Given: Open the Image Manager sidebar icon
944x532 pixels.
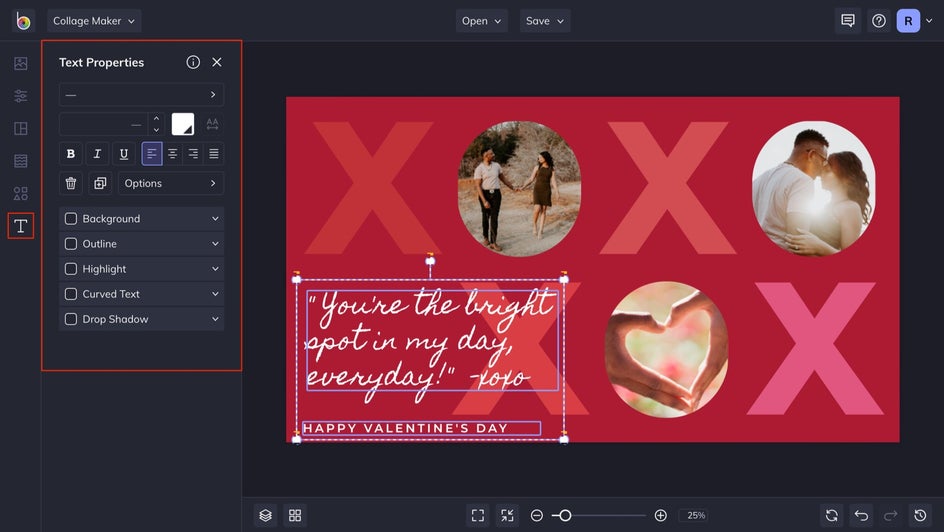Looking at the screenshot, I should (x=20, y=63).
